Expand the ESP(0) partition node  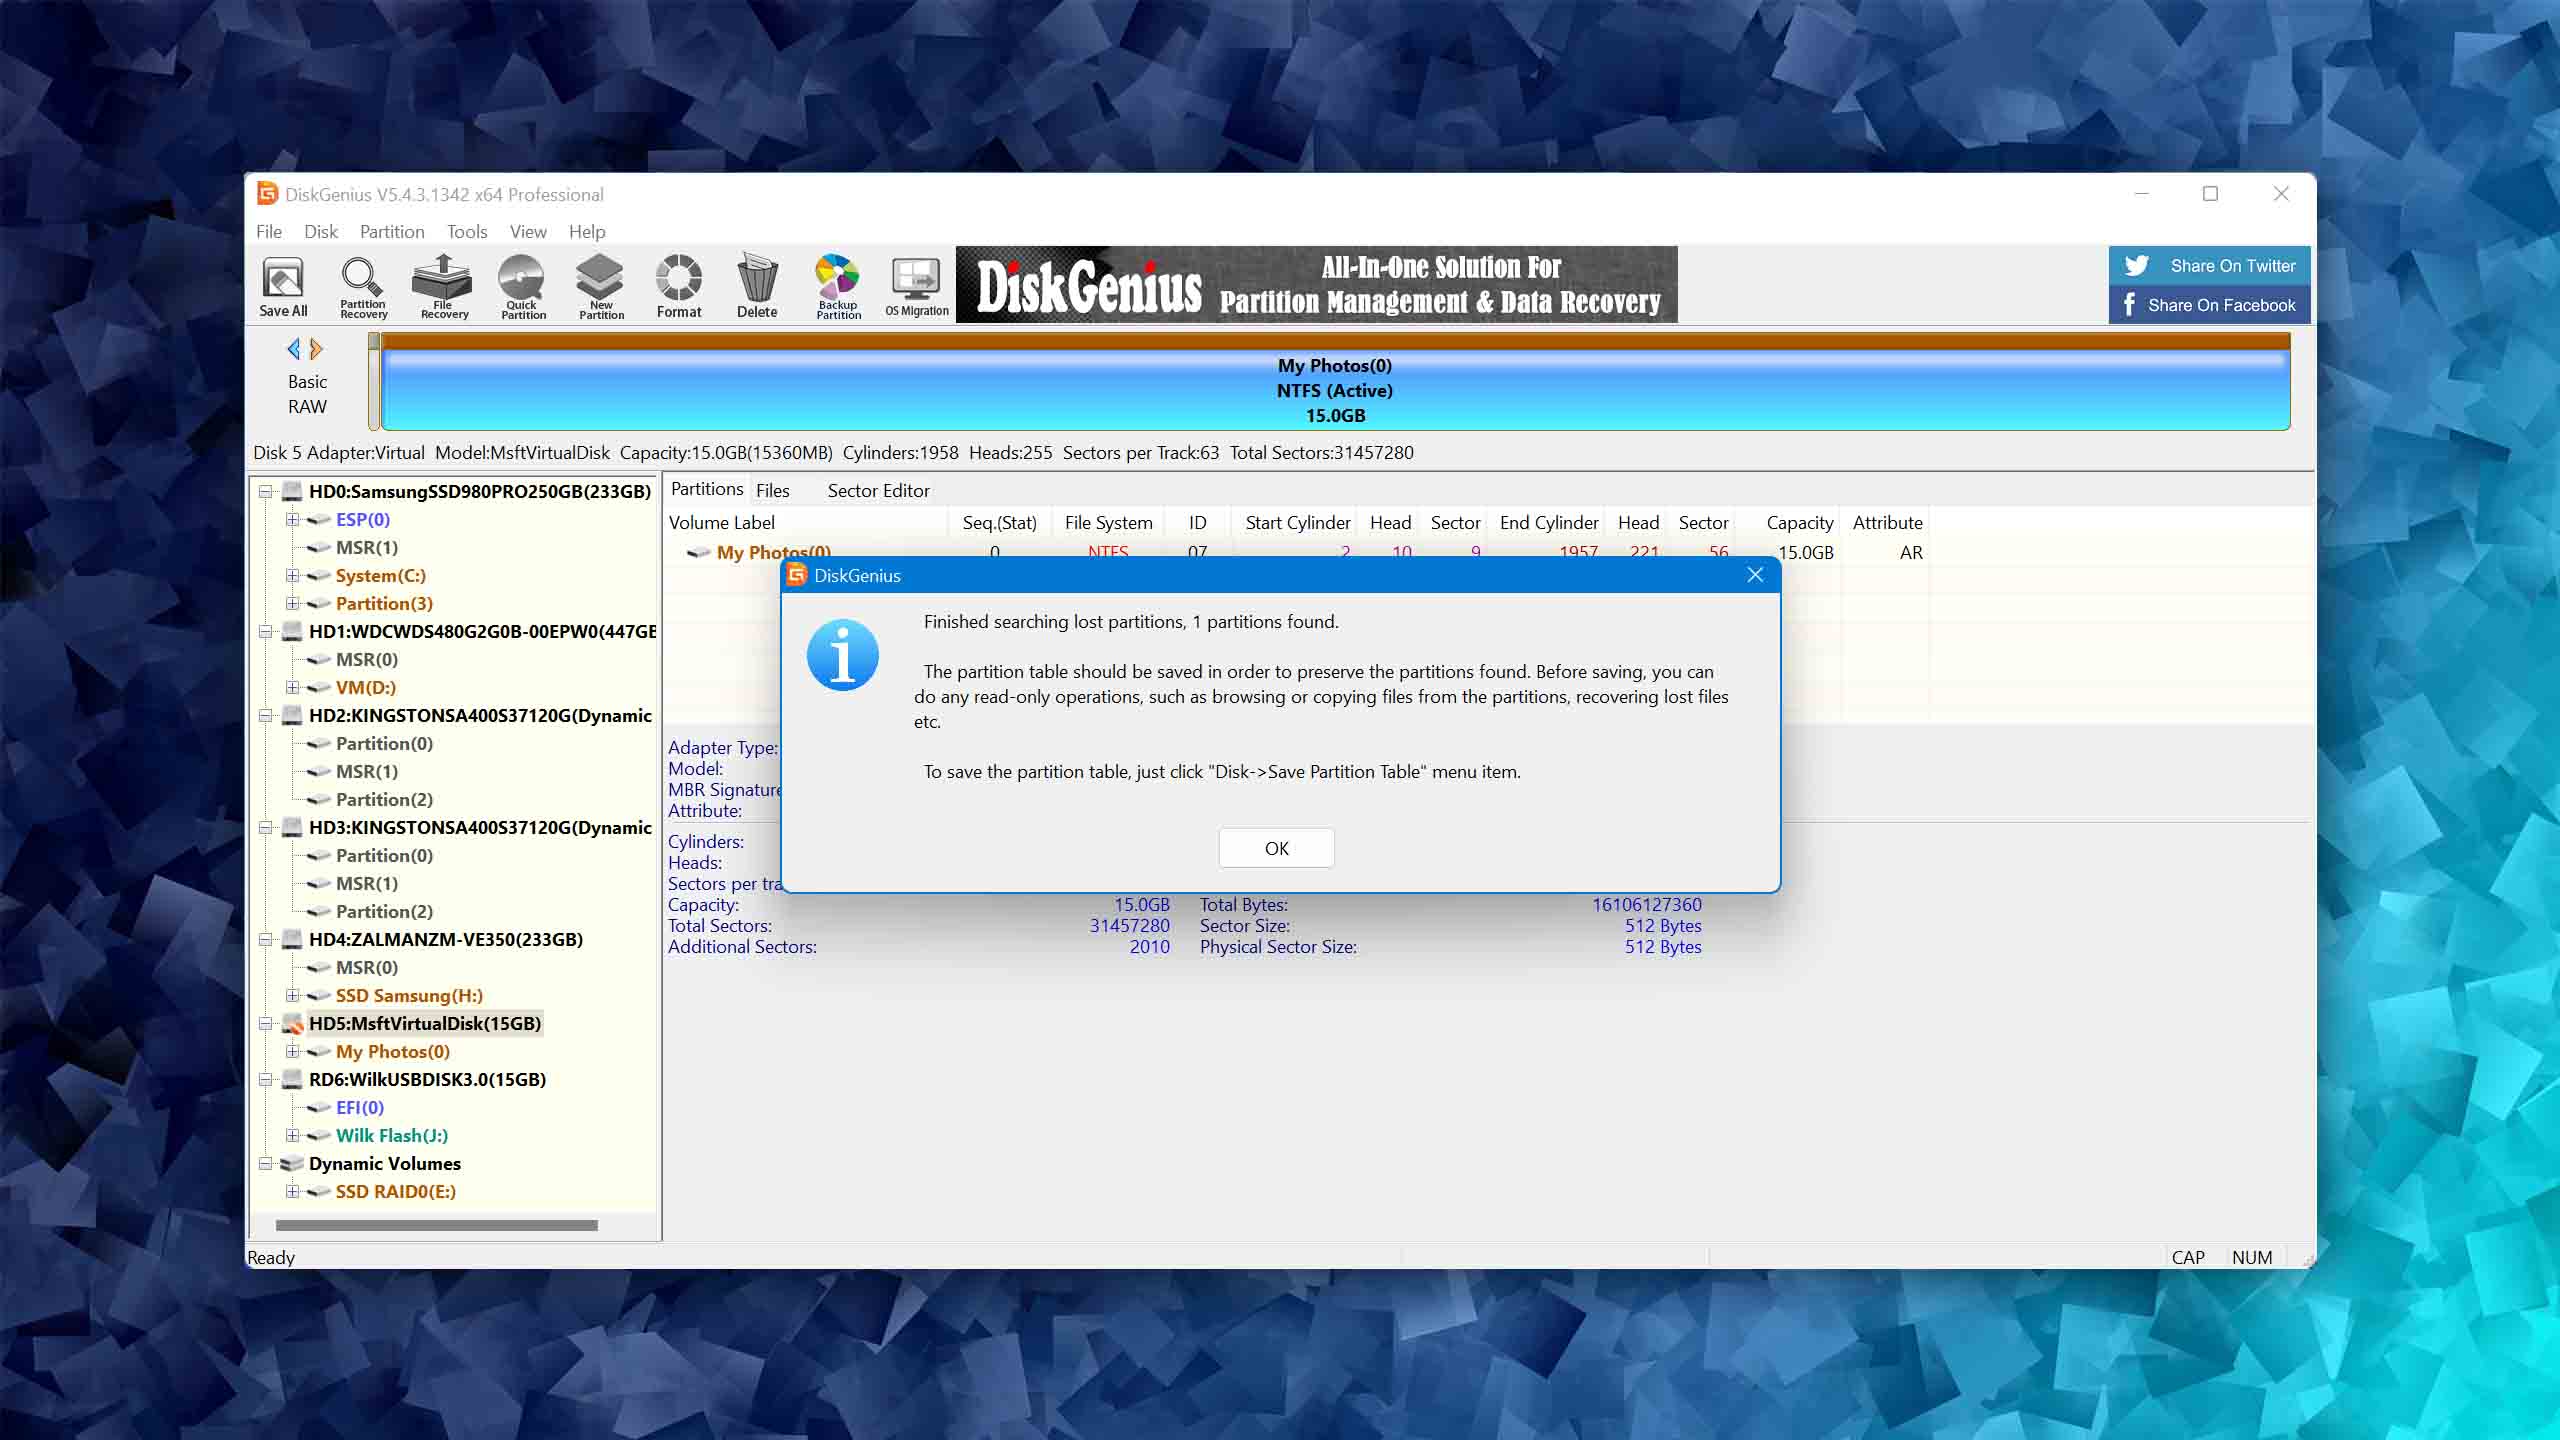point(292,519)
